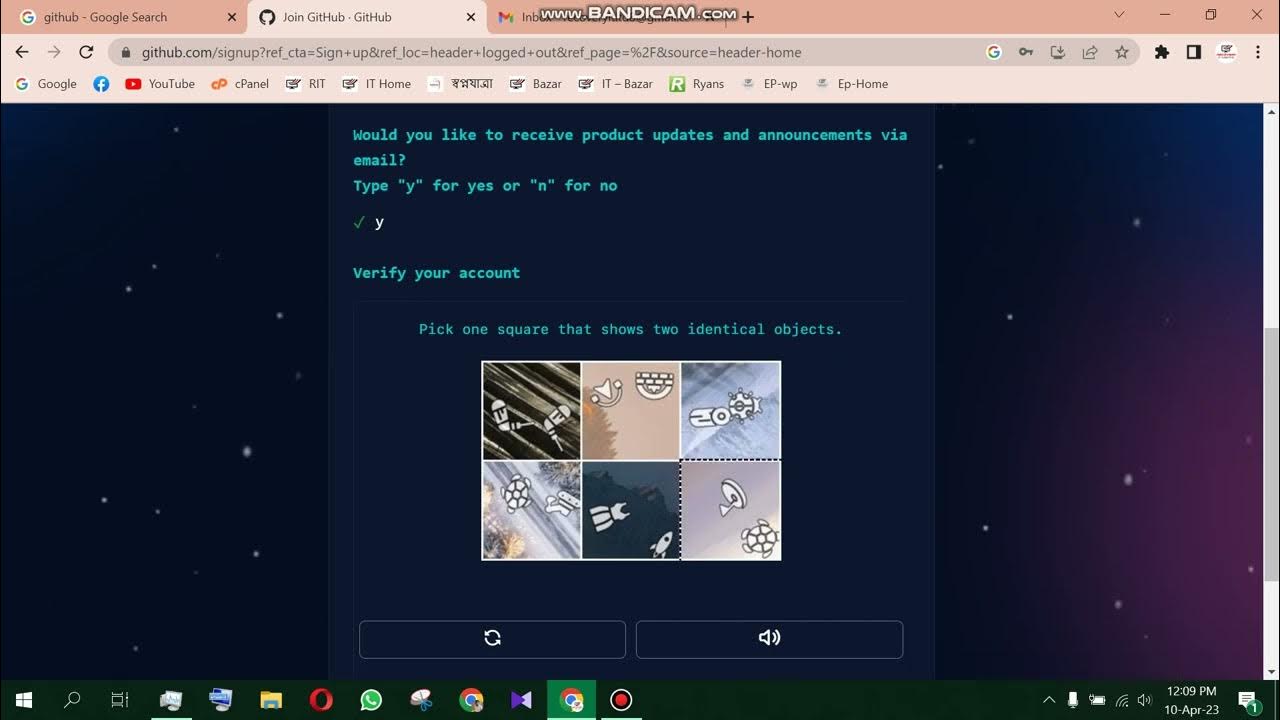Share this page using the share icon

click(1090, 52)
